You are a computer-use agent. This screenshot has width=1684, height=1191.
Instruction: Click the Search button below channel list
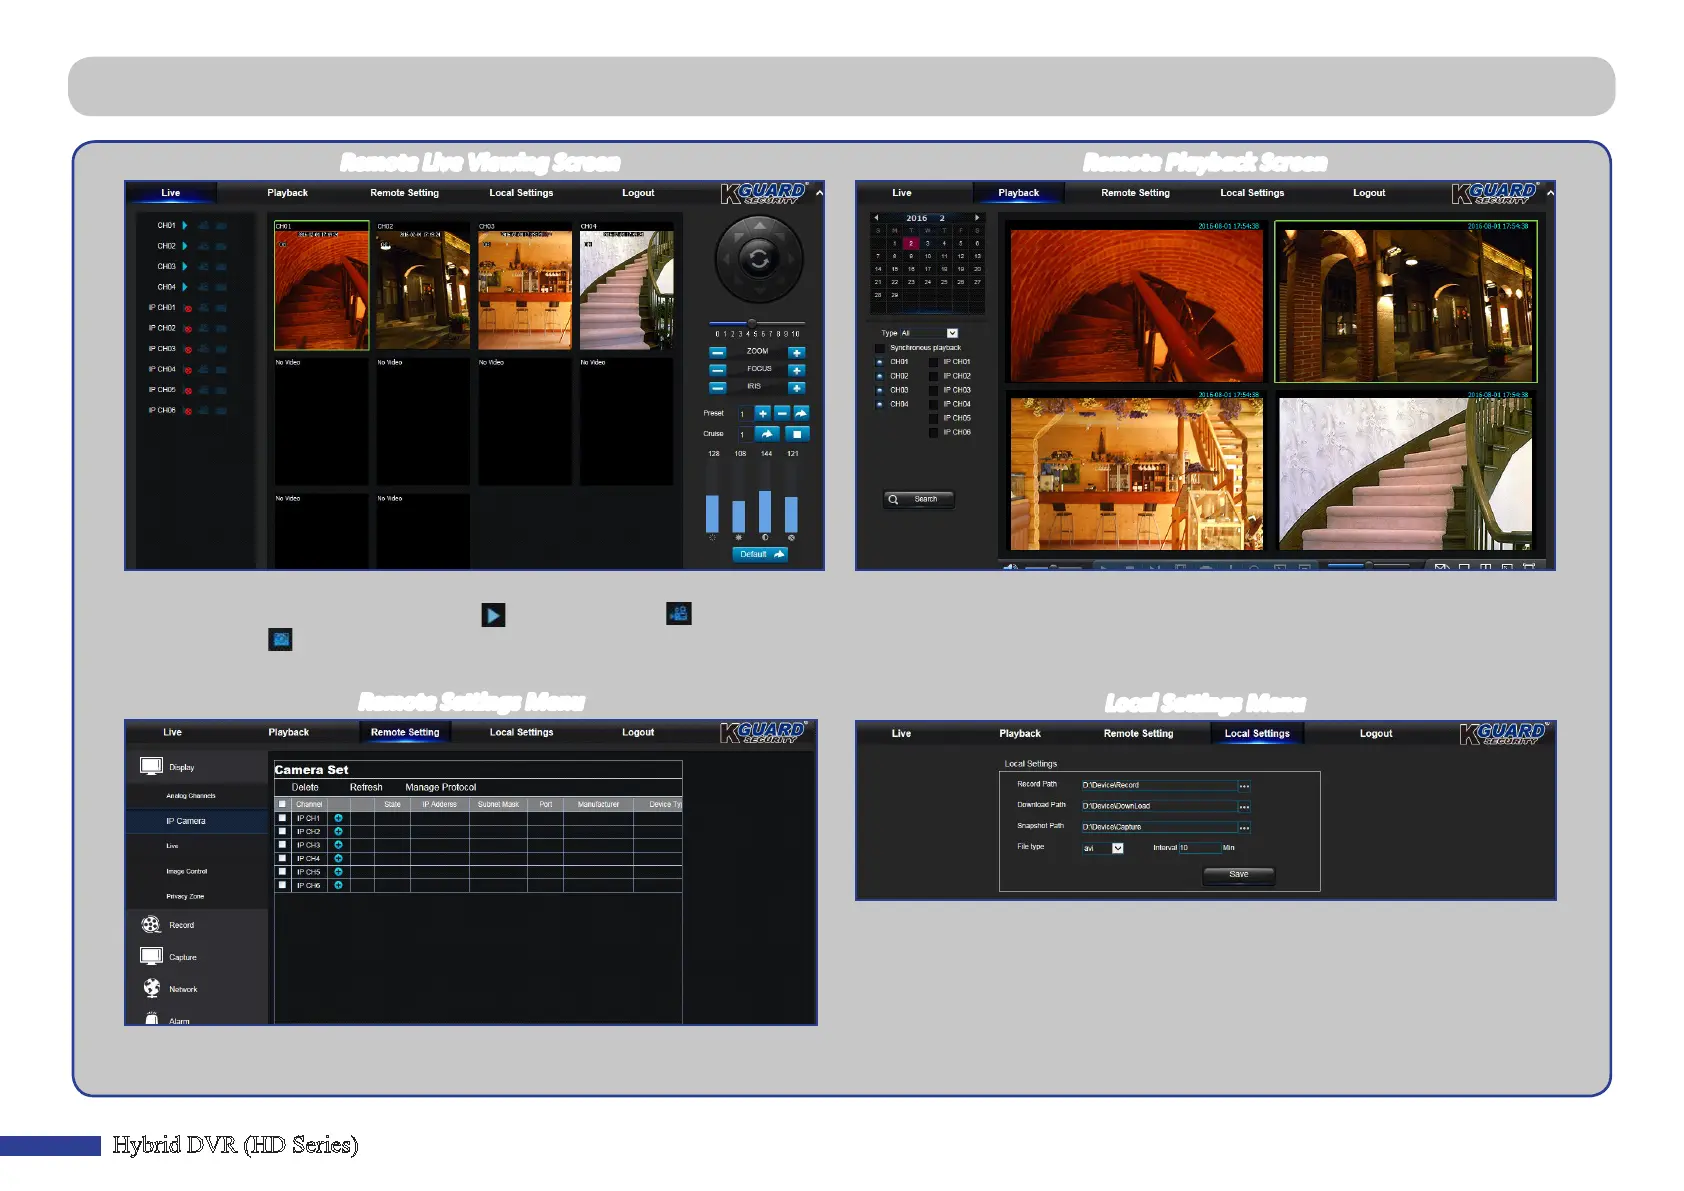pyautogui.click(x=919, y=499)
